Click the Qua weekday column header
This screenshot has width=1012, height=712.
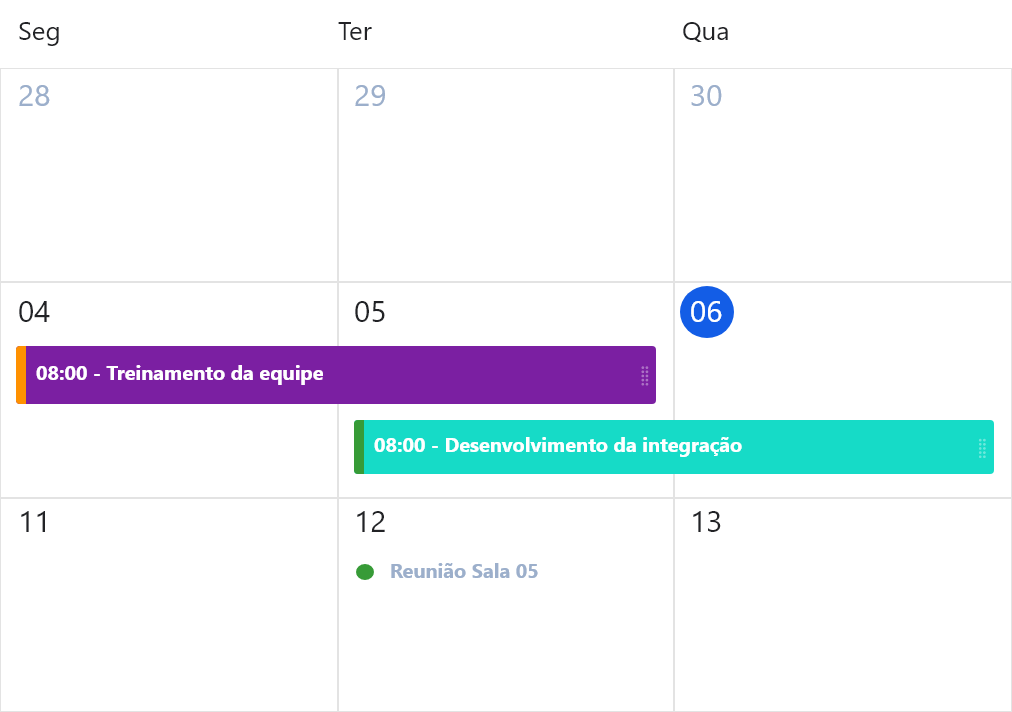(705, 32)
